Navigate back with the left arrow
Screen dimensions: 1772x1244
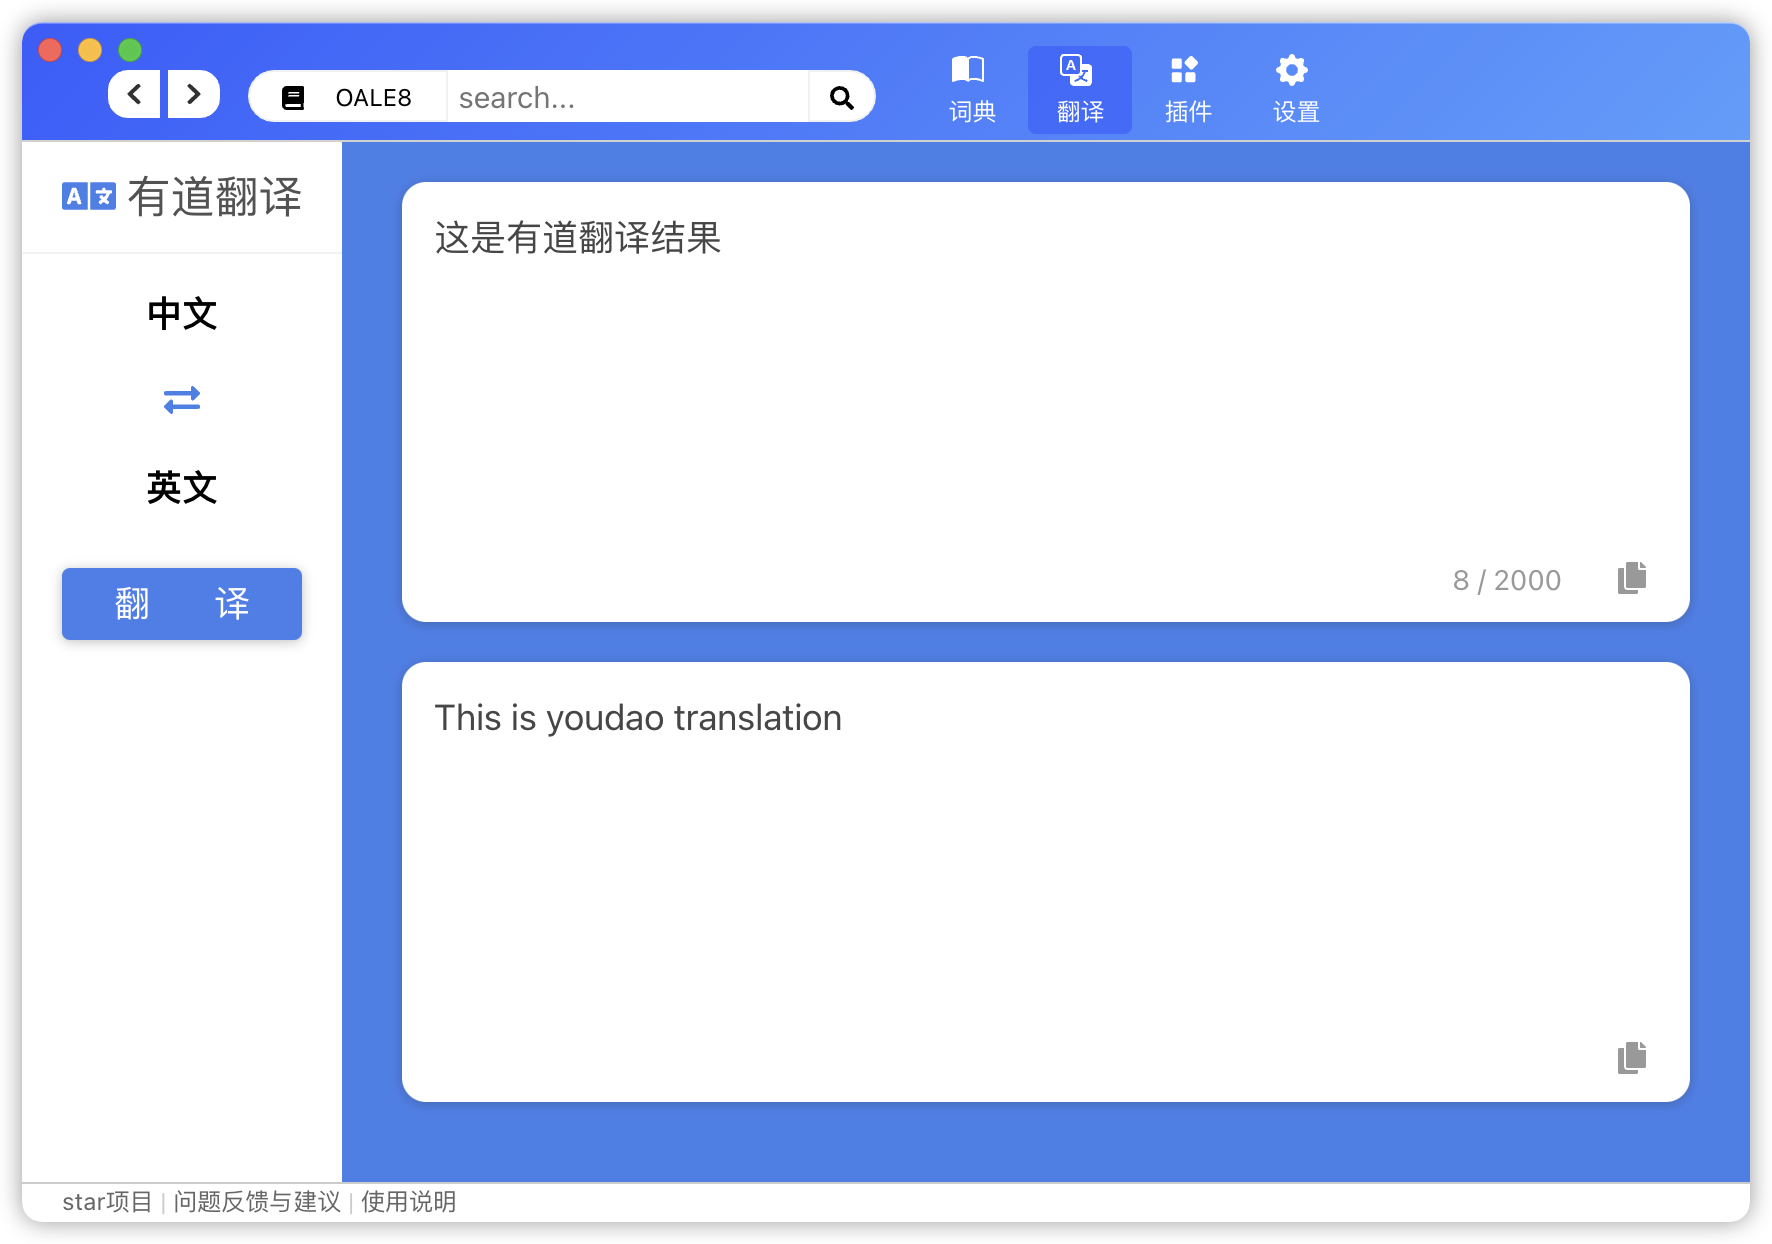point(134,93)
